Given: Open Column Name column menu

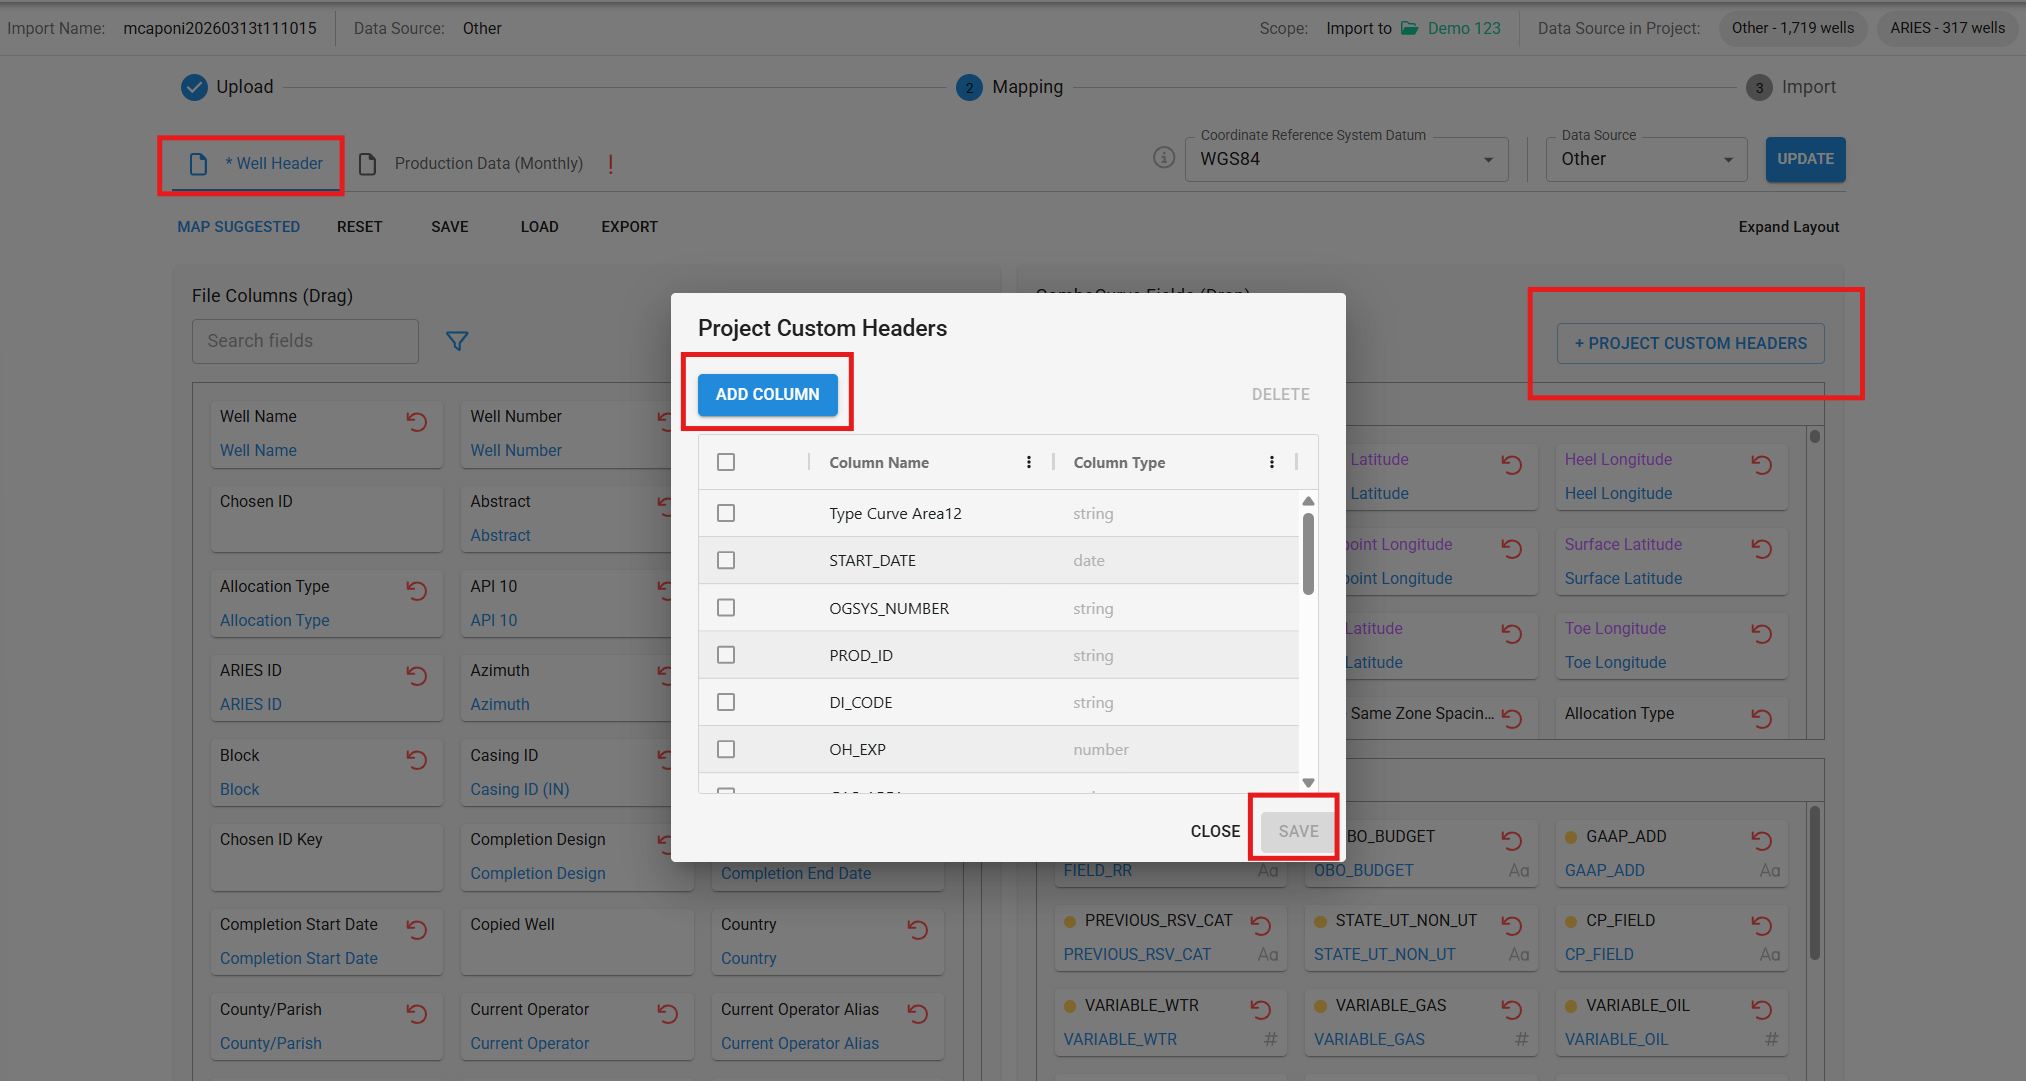Looking at the screenshot, I should 1028,462.
